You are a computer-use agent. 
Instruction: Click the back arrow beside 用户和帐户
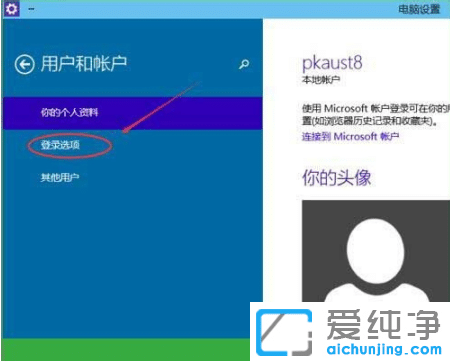tap(24, 64)
